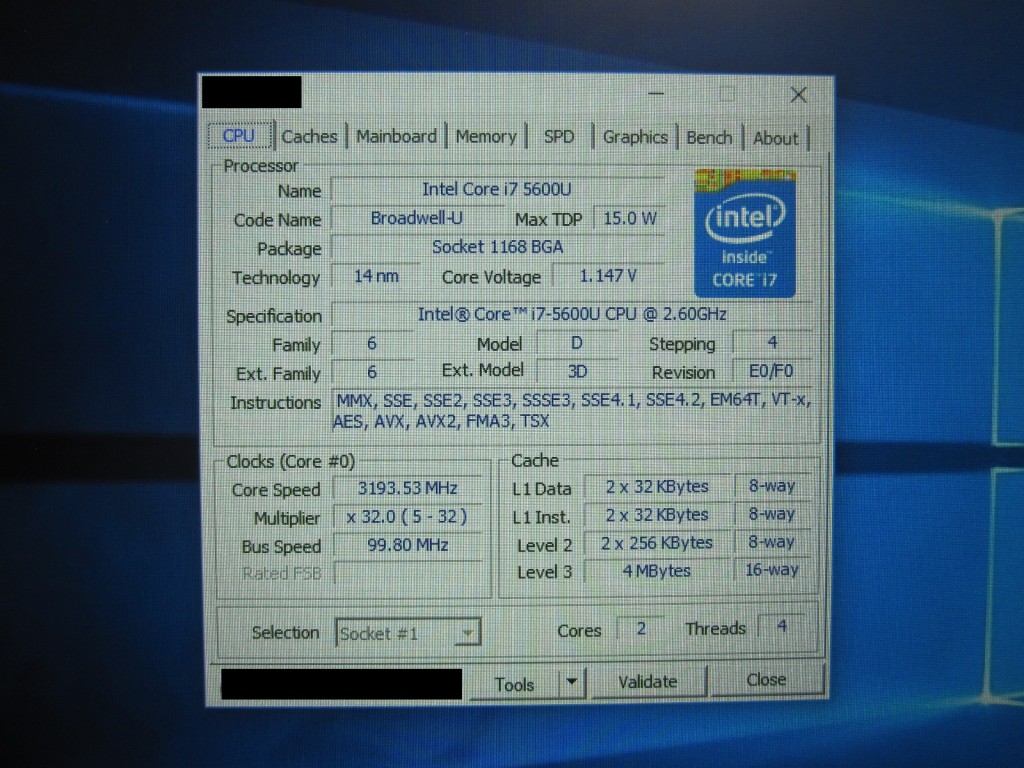1024x768 pixels.
Task: Click the Stepping value 4
Action: 773,342
